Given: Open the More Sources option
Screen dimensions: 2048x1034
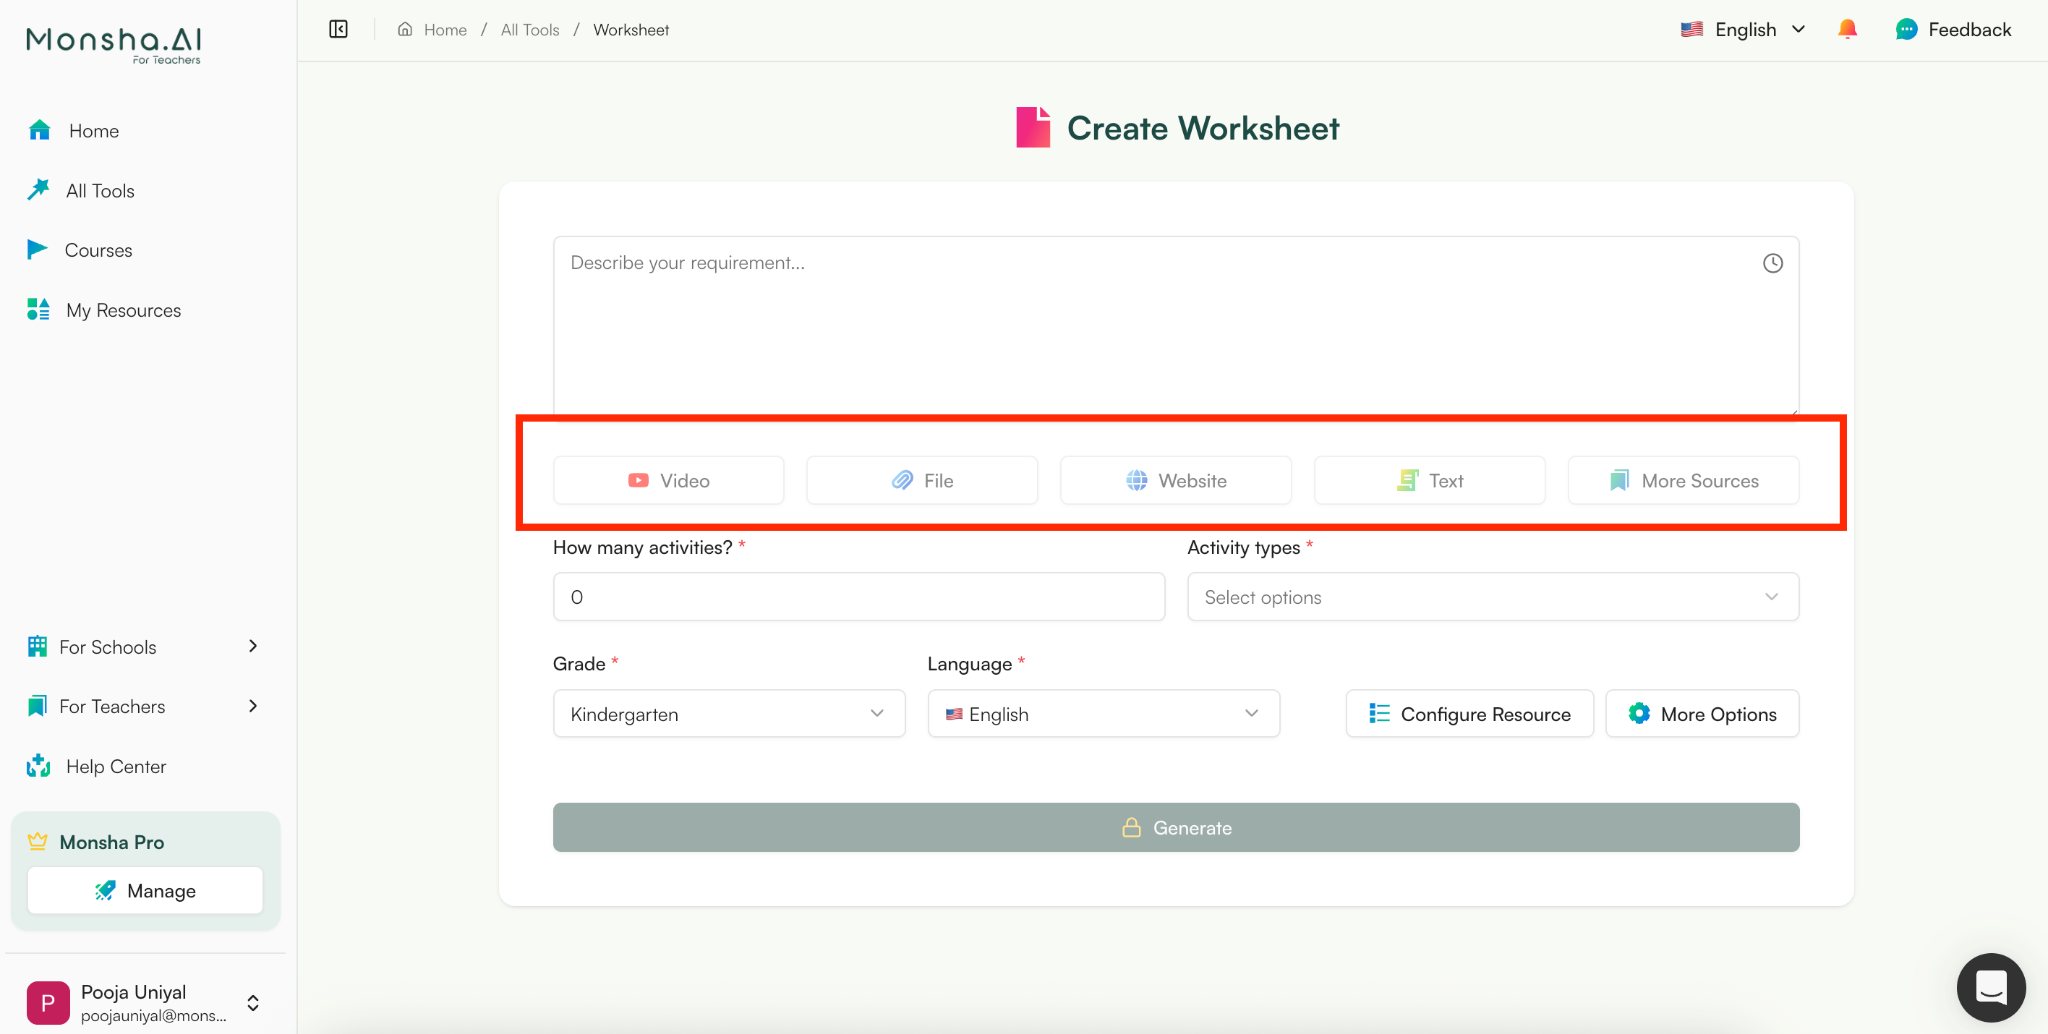Looking at the screenshot, I should (x=1683, y=480).
